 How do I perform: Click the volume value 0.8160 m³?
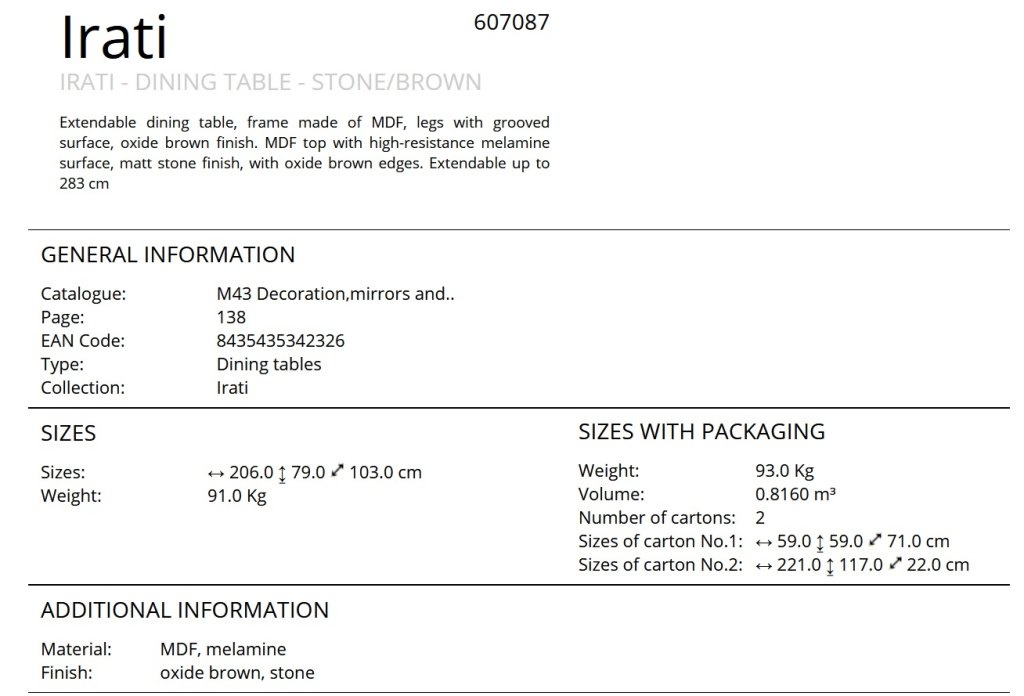(795, 494)
